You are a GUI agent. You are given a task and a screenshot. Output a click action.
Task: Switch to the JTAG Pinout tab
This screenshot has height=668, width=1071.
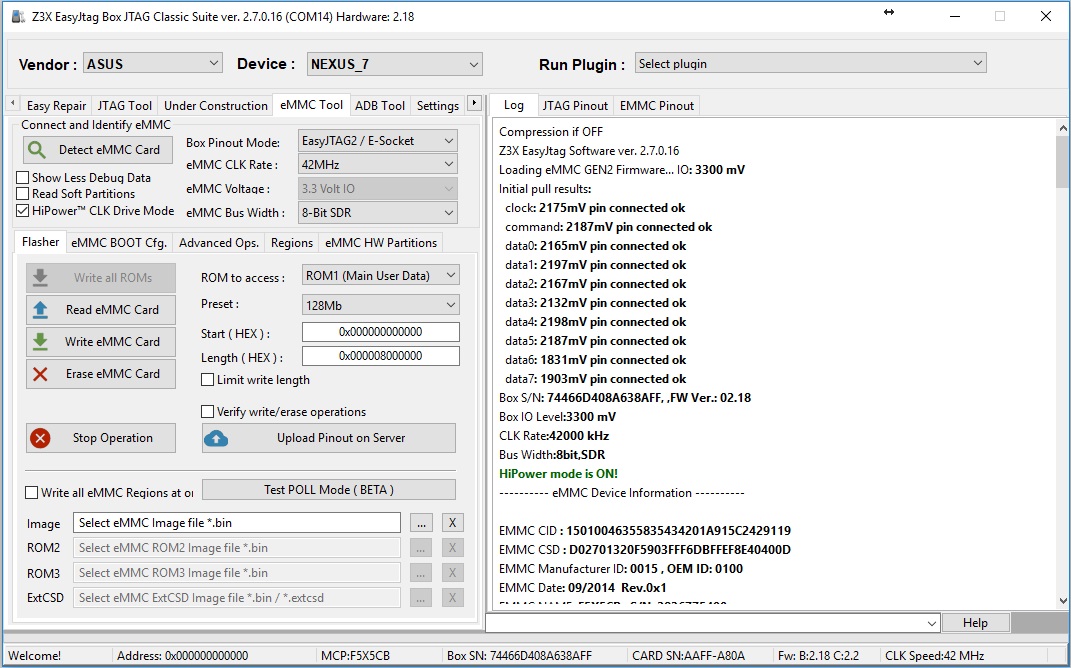click(575, 105)
